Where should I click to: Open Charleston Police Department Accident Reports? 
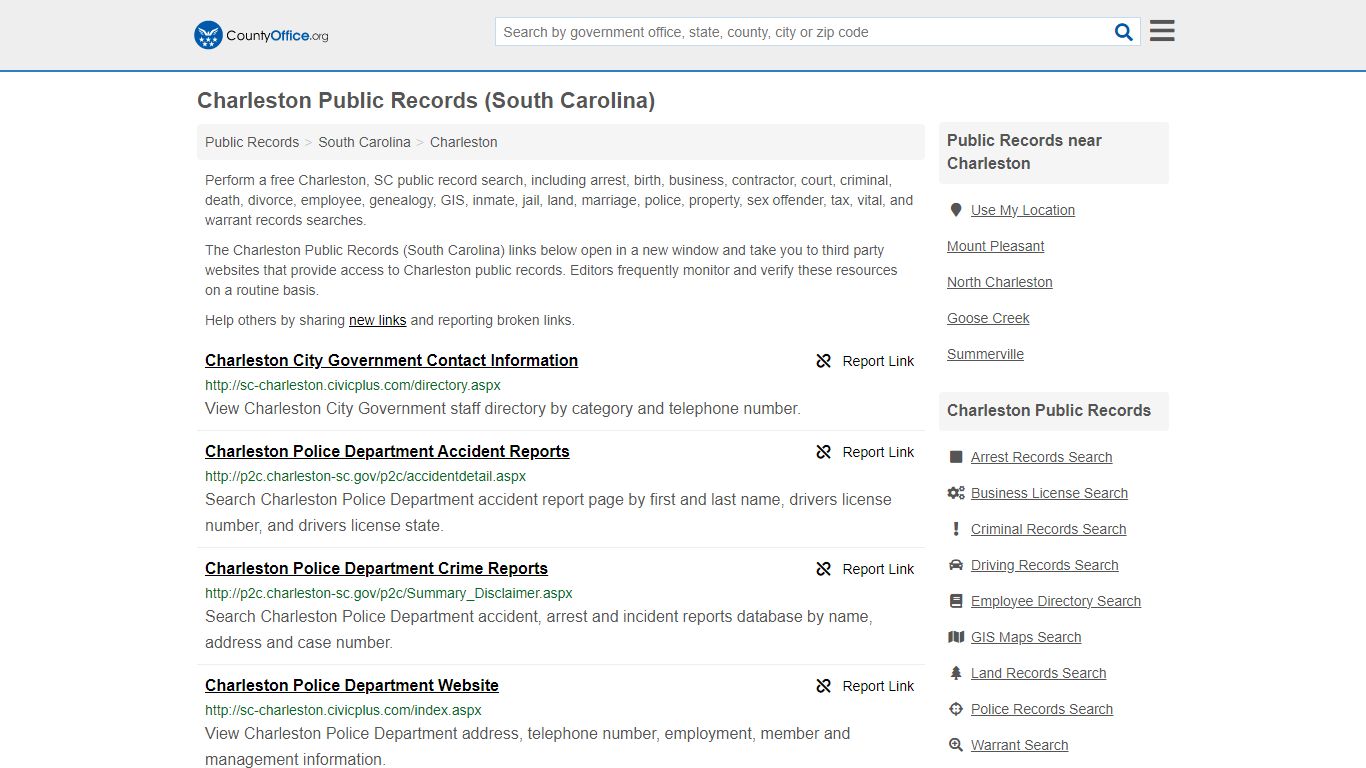(387, 451)
